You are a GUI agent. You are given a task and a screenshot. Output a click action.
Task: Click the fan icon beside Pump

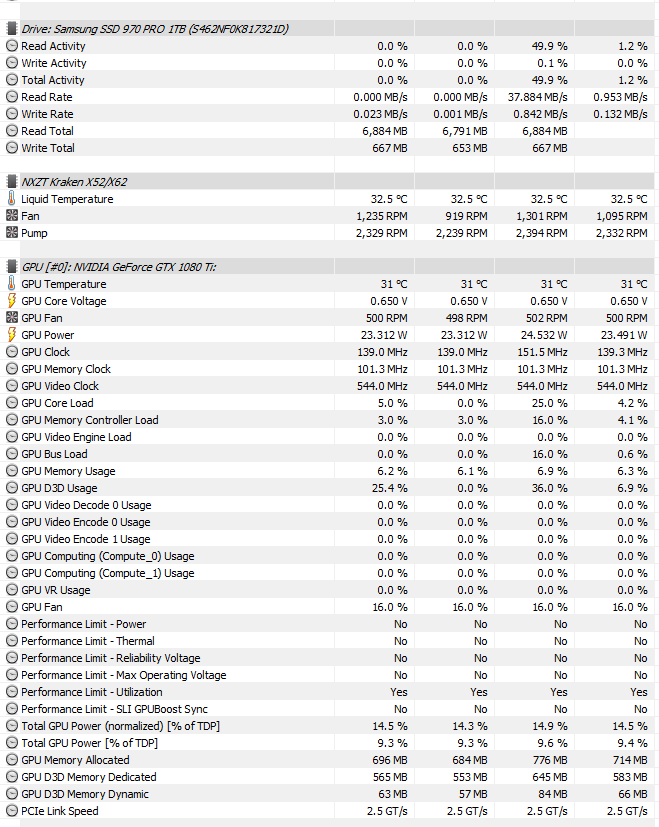click(12, 233)
